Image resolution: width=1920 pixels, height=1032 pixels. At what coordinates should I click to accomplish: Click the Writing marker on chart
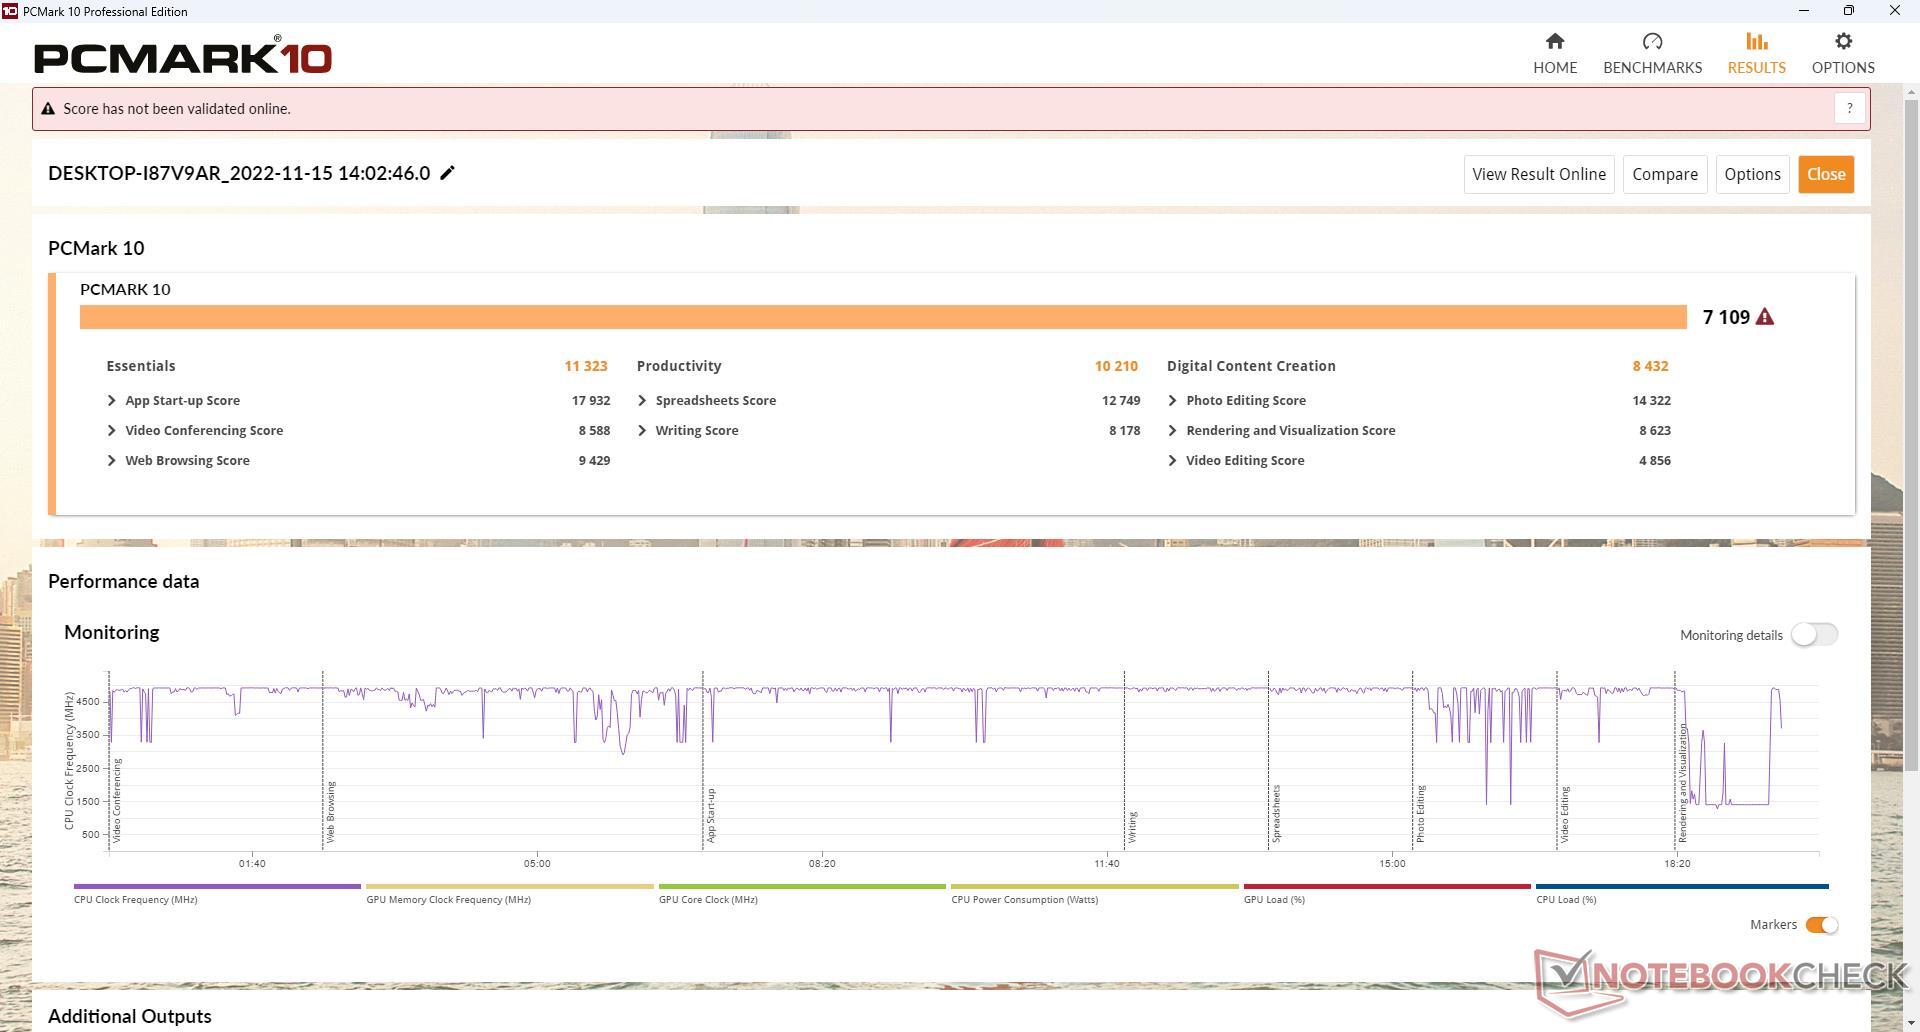[x=1133, y=827]
